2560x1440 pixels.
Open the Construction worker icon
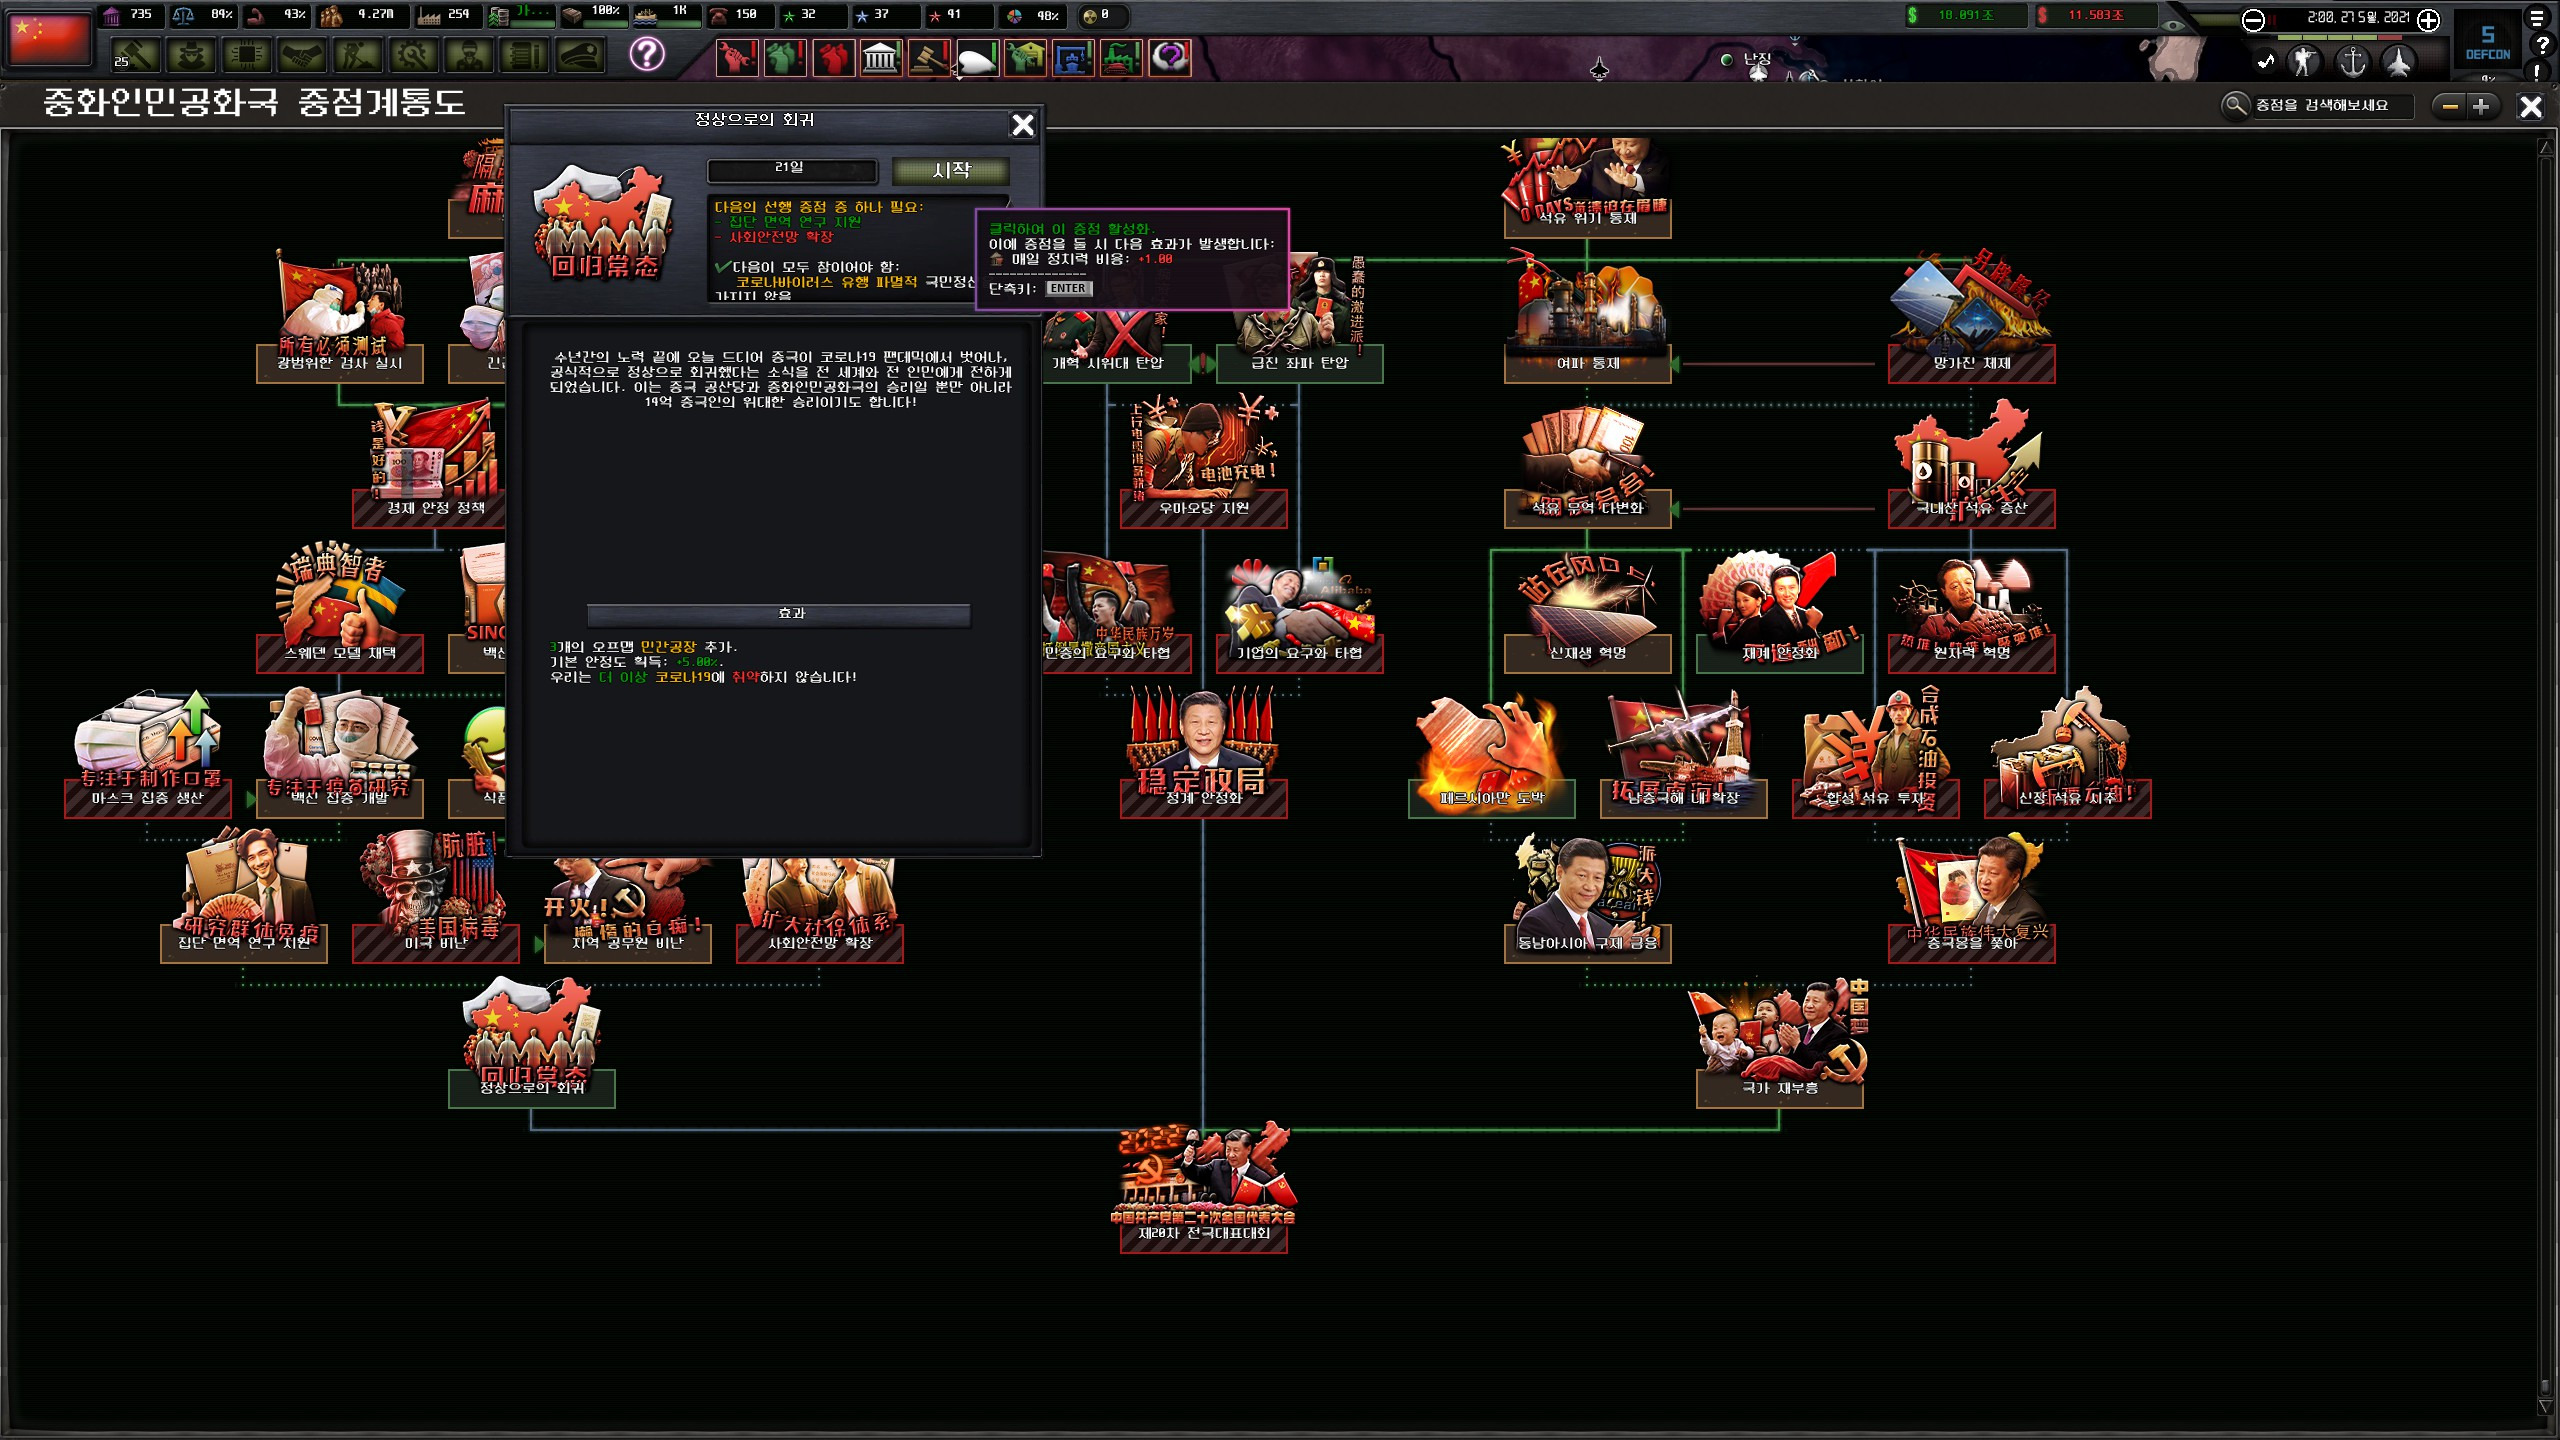tap(358, 56)
